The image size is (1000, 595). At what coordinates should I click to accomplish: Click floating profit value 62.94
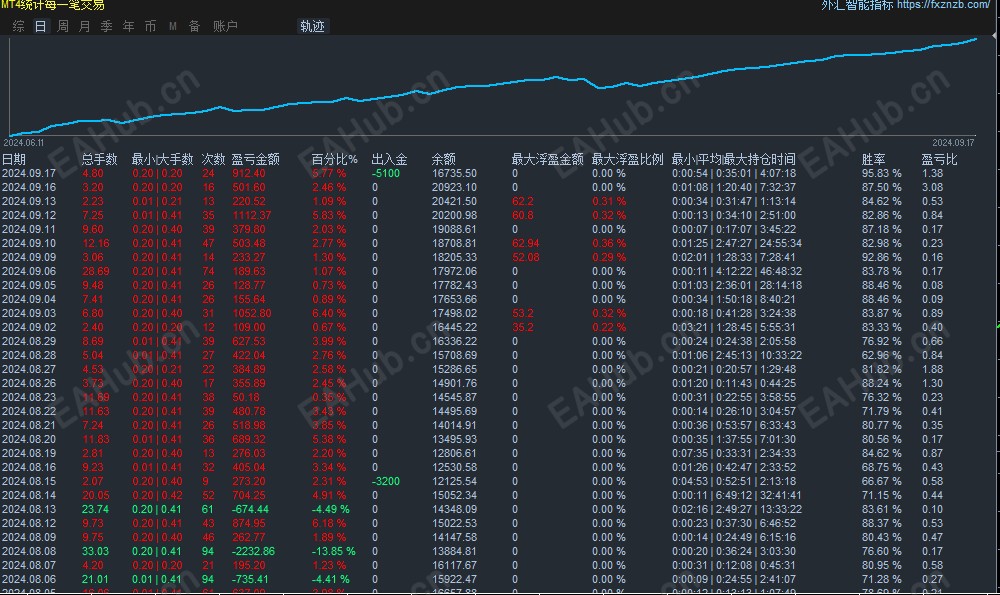(x=526, y=244)
